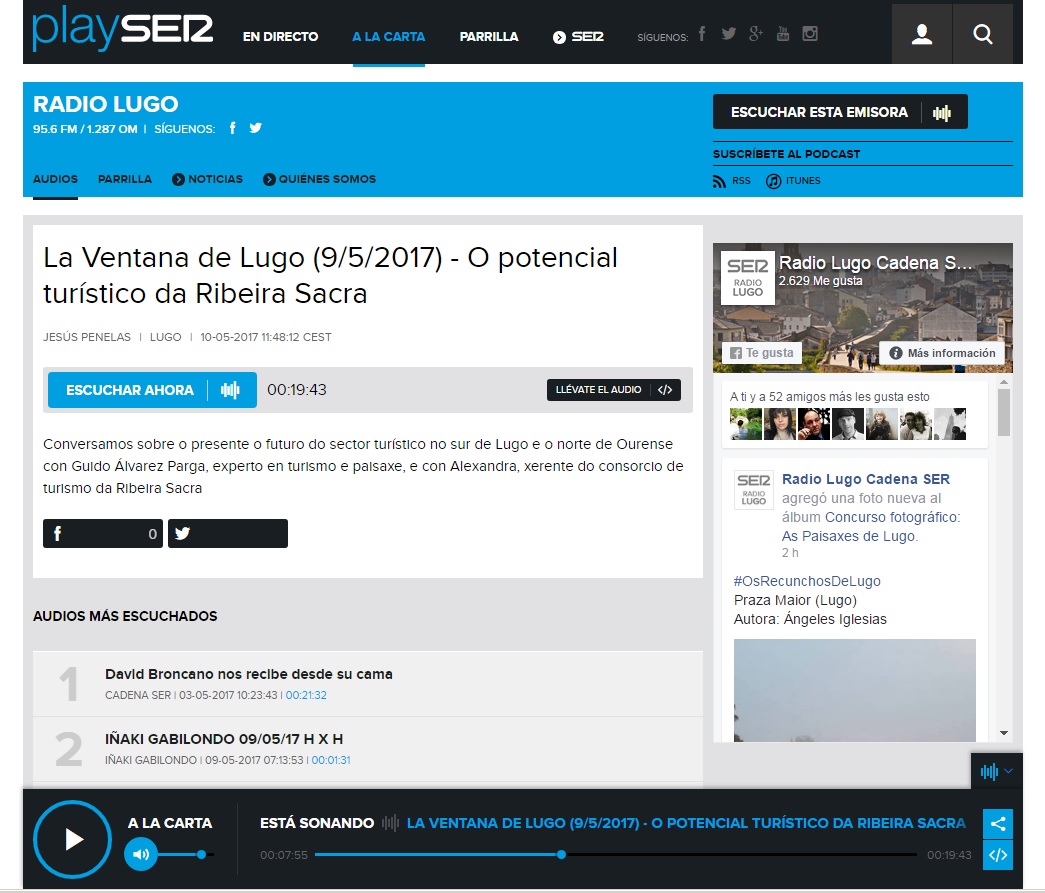Viewport: 1045px width, 893px height.
Task: Collapse the player using the waveform chevron
Action: (x=996, y=771)
